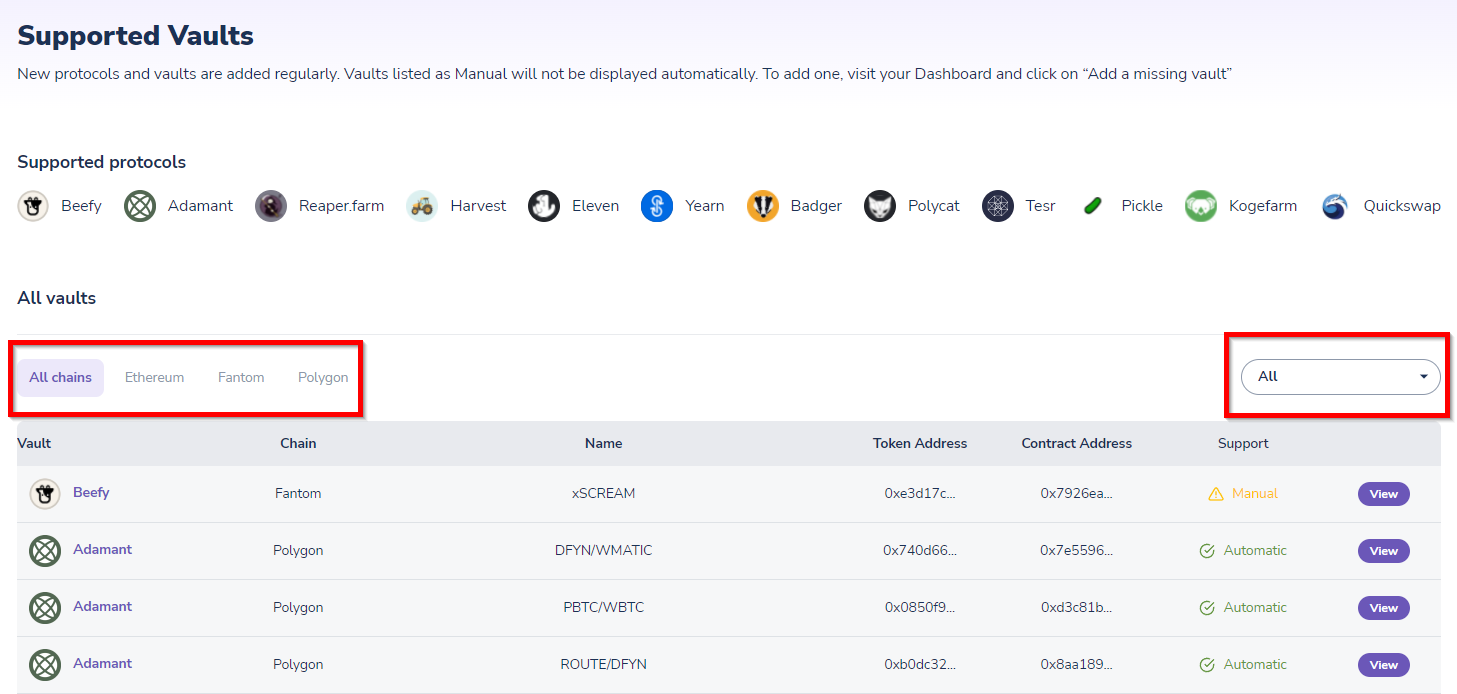Click token address 0x740d66...
The width and height of the screenshot is (1457, 694).
pos(920,551)
